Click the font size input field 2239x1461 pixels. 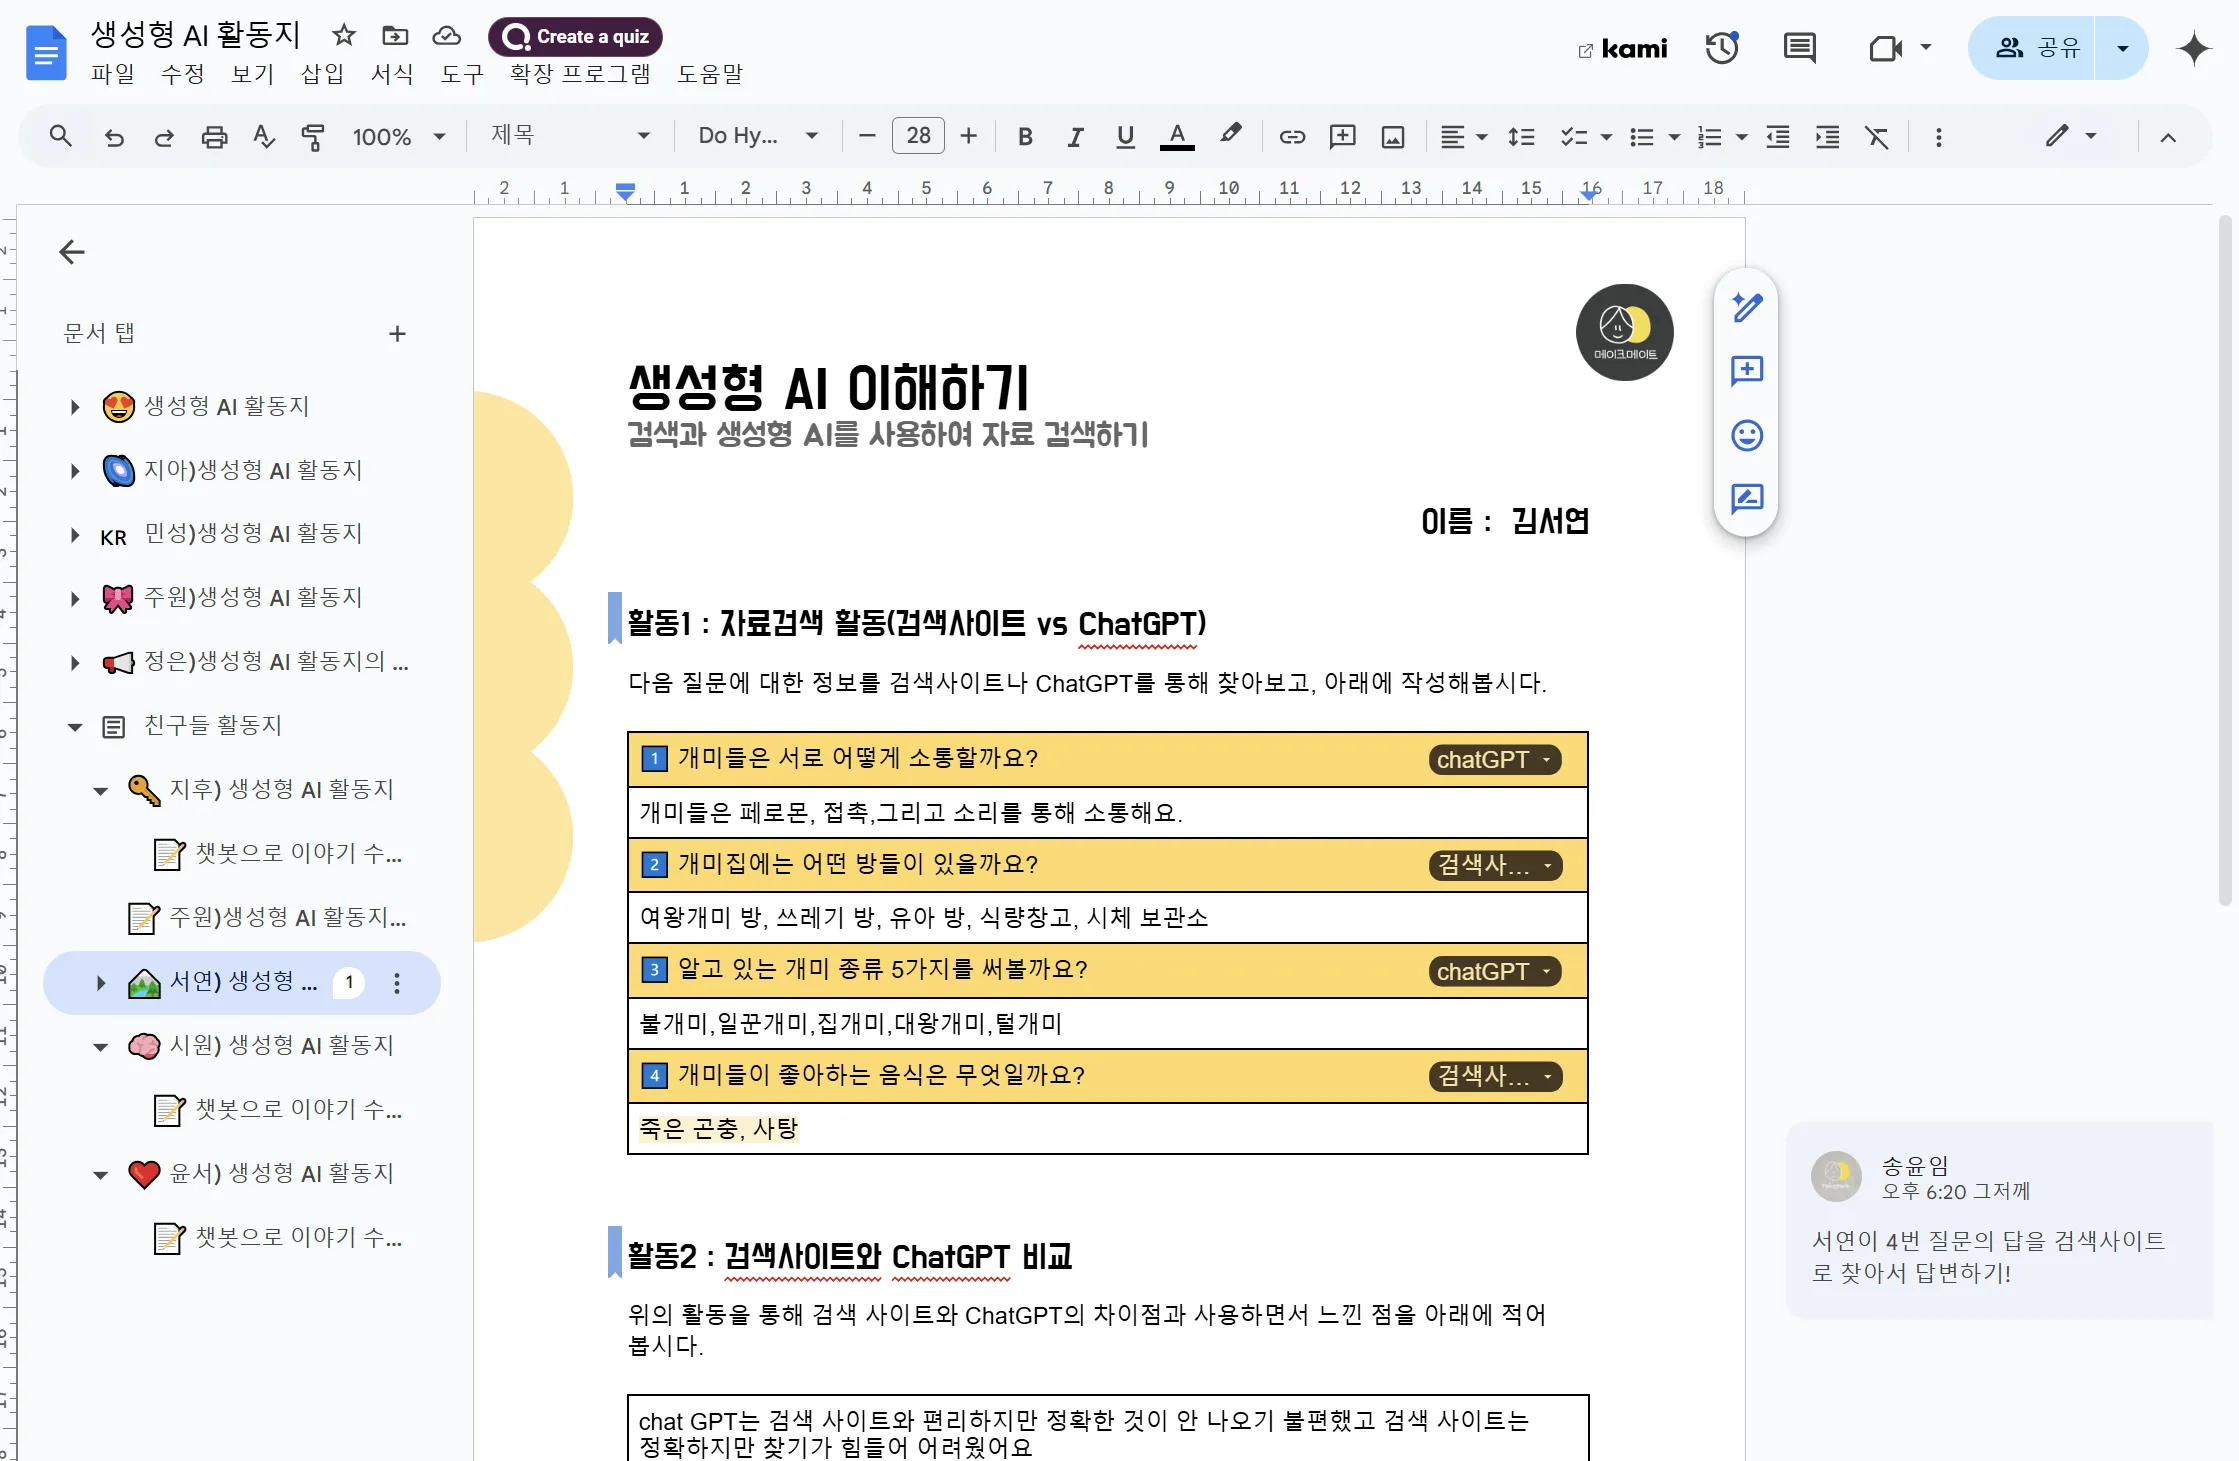pyautogui.click(x=918, y=136)
